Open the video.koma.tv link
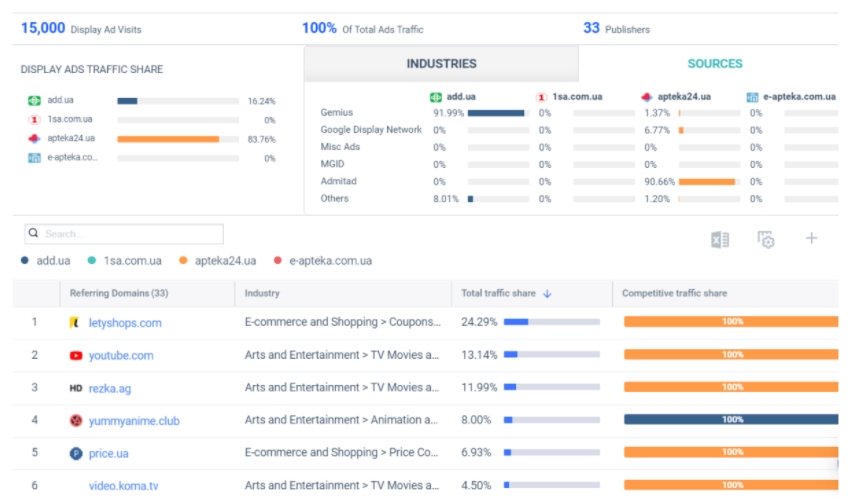858x503 pixels. [124, 486]
